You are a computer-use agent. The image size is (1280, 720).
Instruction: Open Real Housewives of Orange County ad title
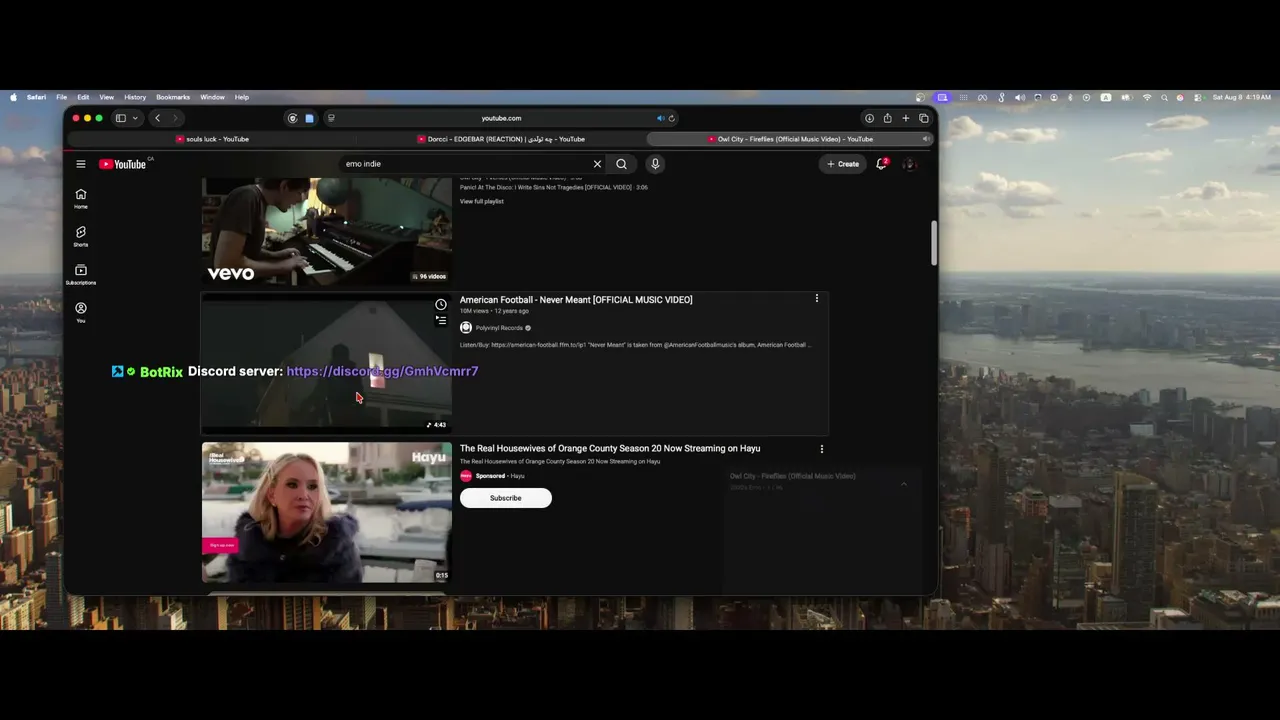(610, 449)
